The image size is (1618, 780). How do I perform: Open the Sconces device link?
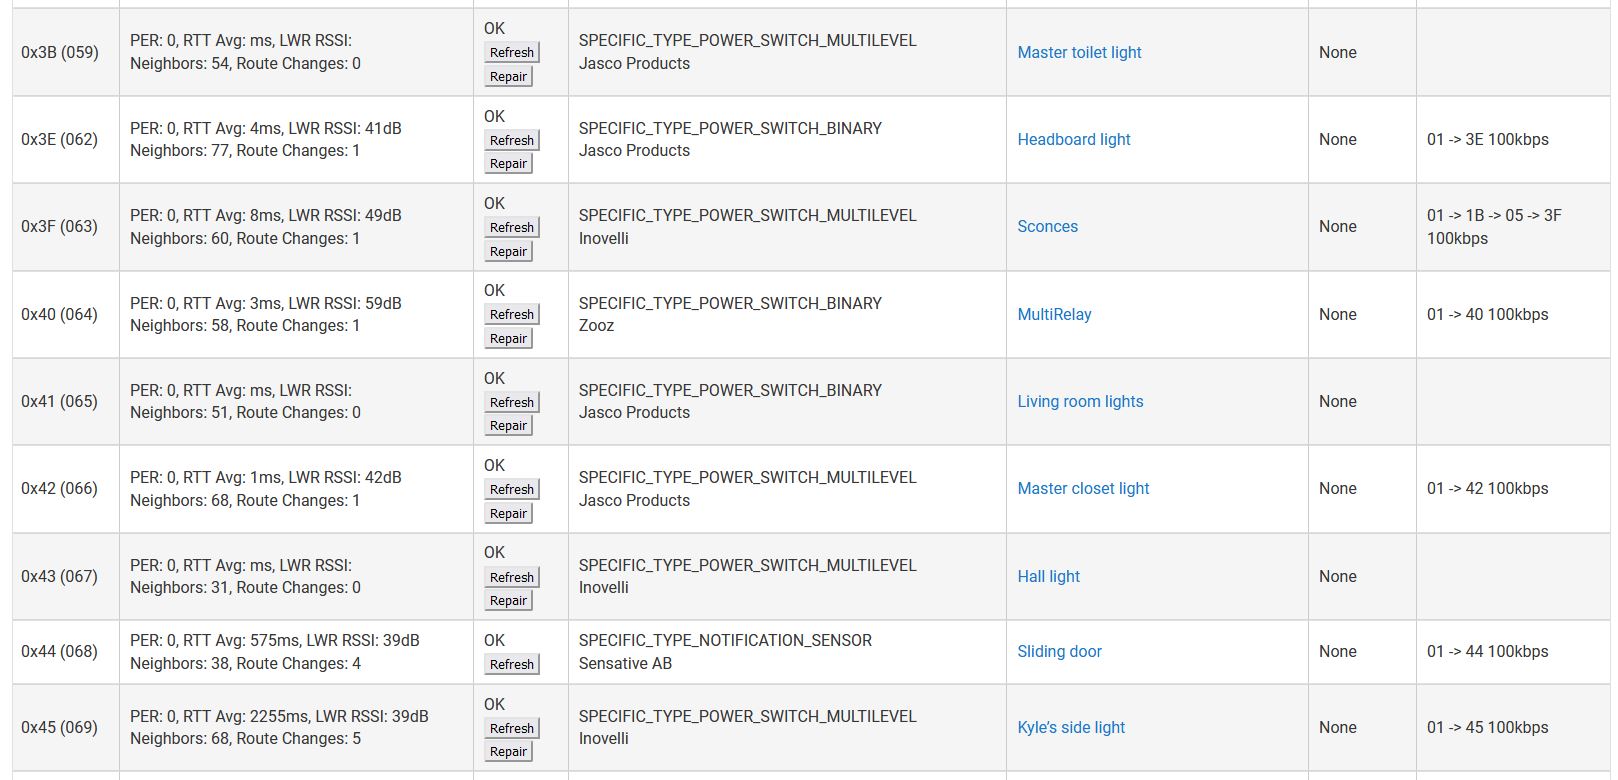coord(1047,226)
